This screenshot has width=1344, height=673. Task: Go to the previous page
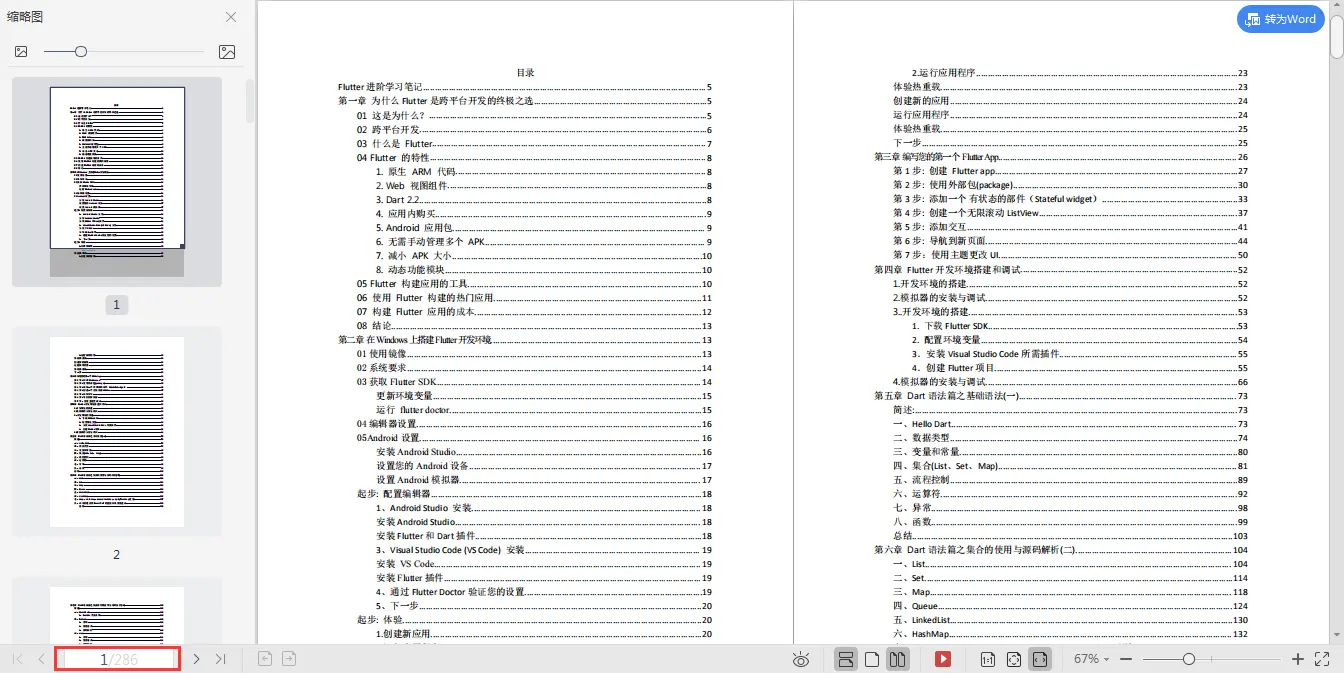coord(41,659)
